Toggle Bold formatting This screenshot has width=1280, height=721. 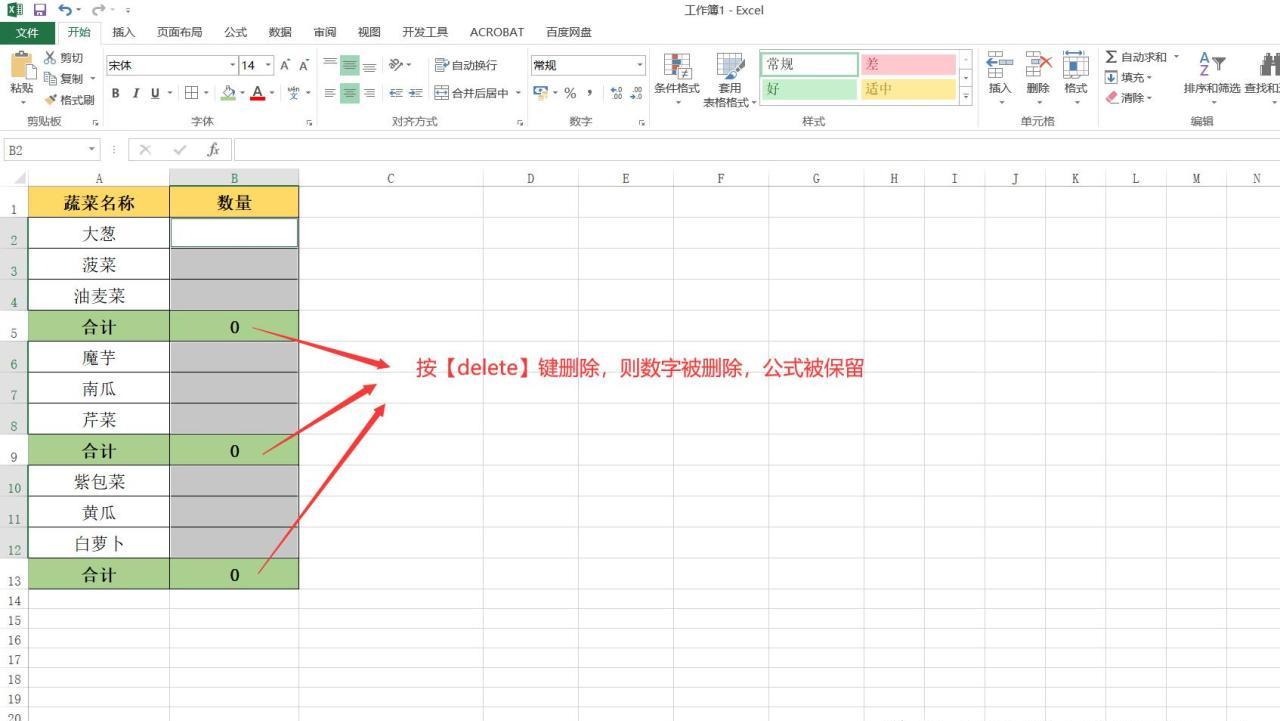click(116, 93)
